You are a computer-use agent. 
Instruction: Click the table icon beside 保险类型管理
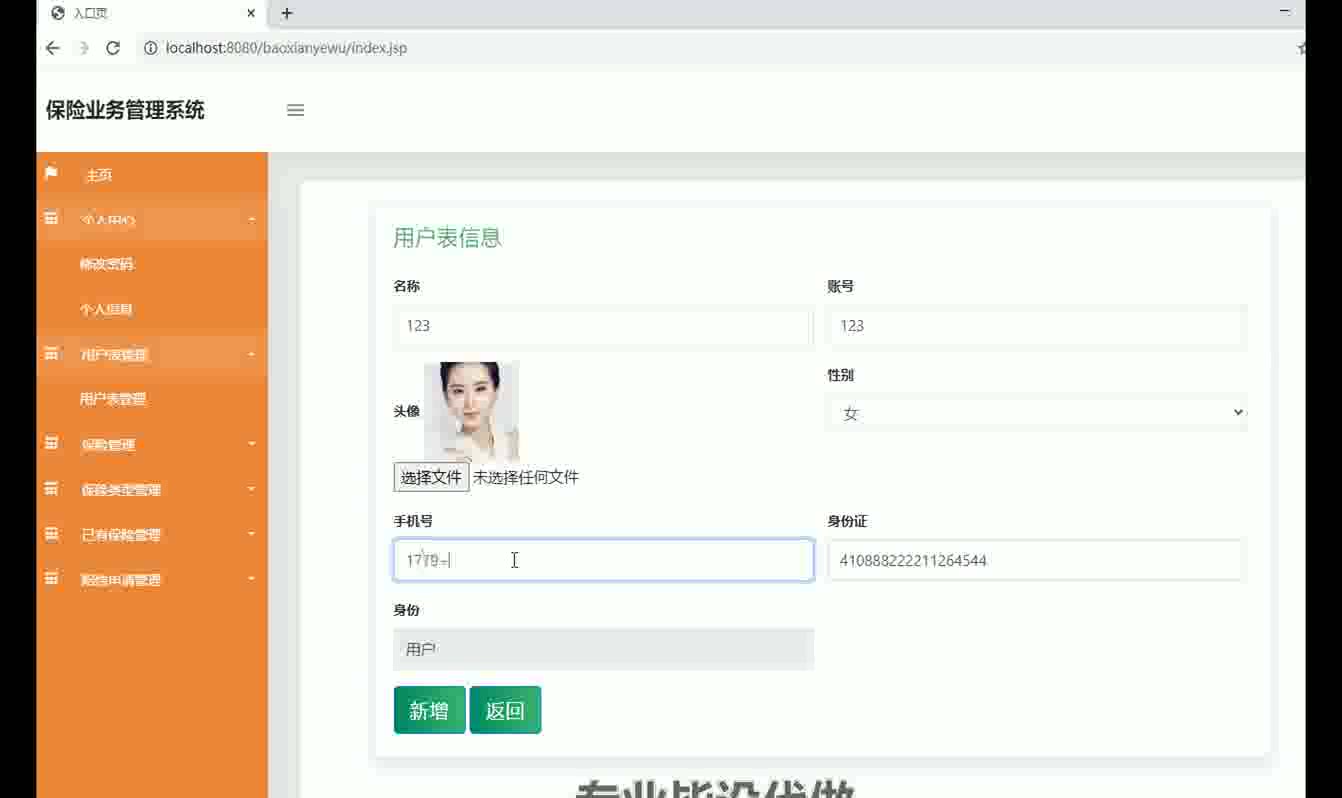click(51, 489)
